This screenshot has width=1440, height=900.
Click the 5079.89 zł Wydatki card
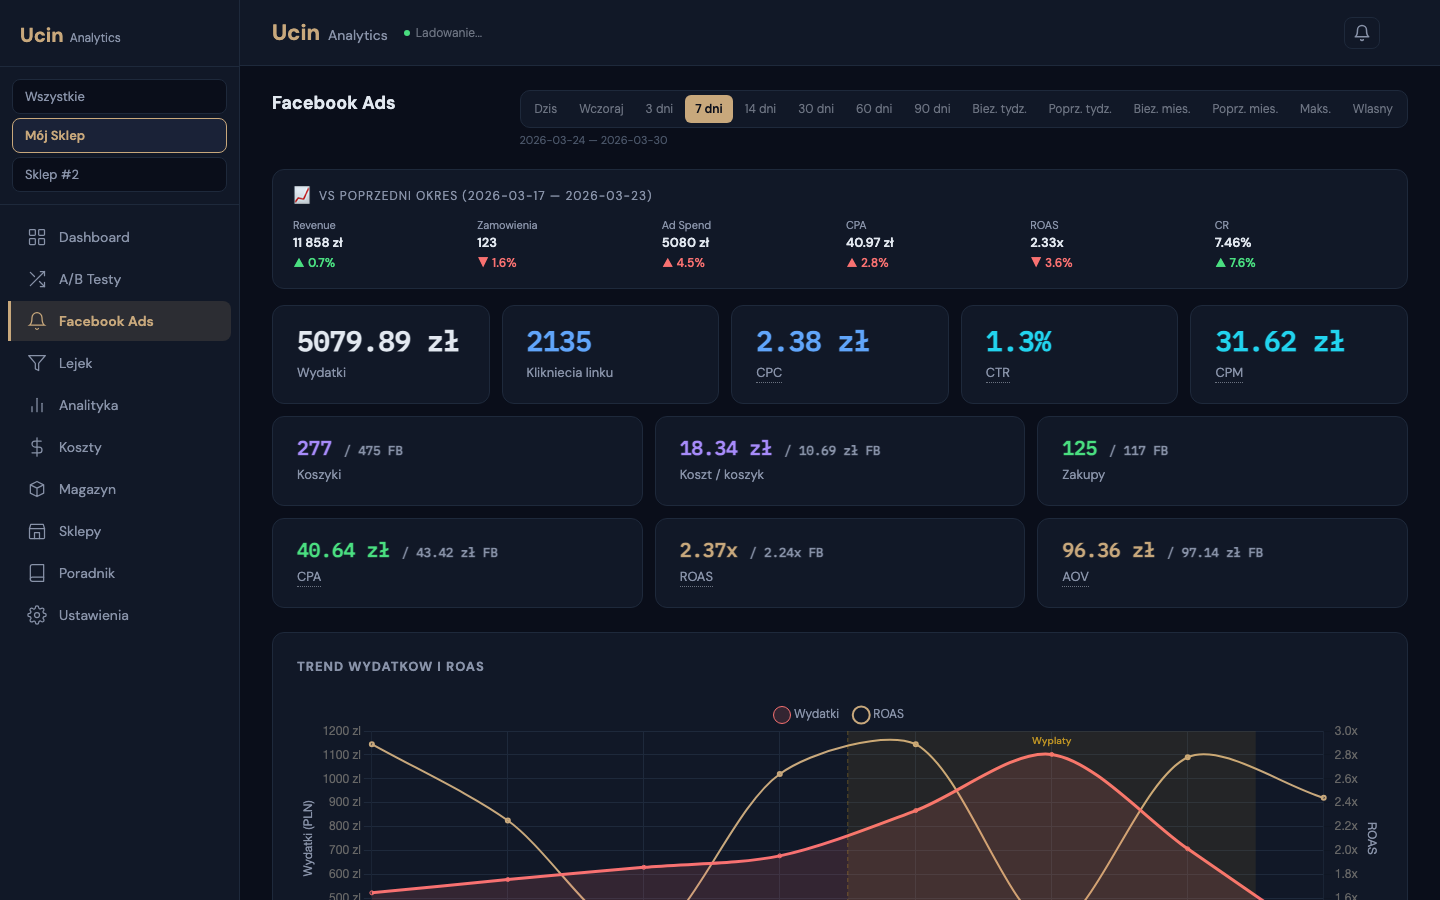381,354
